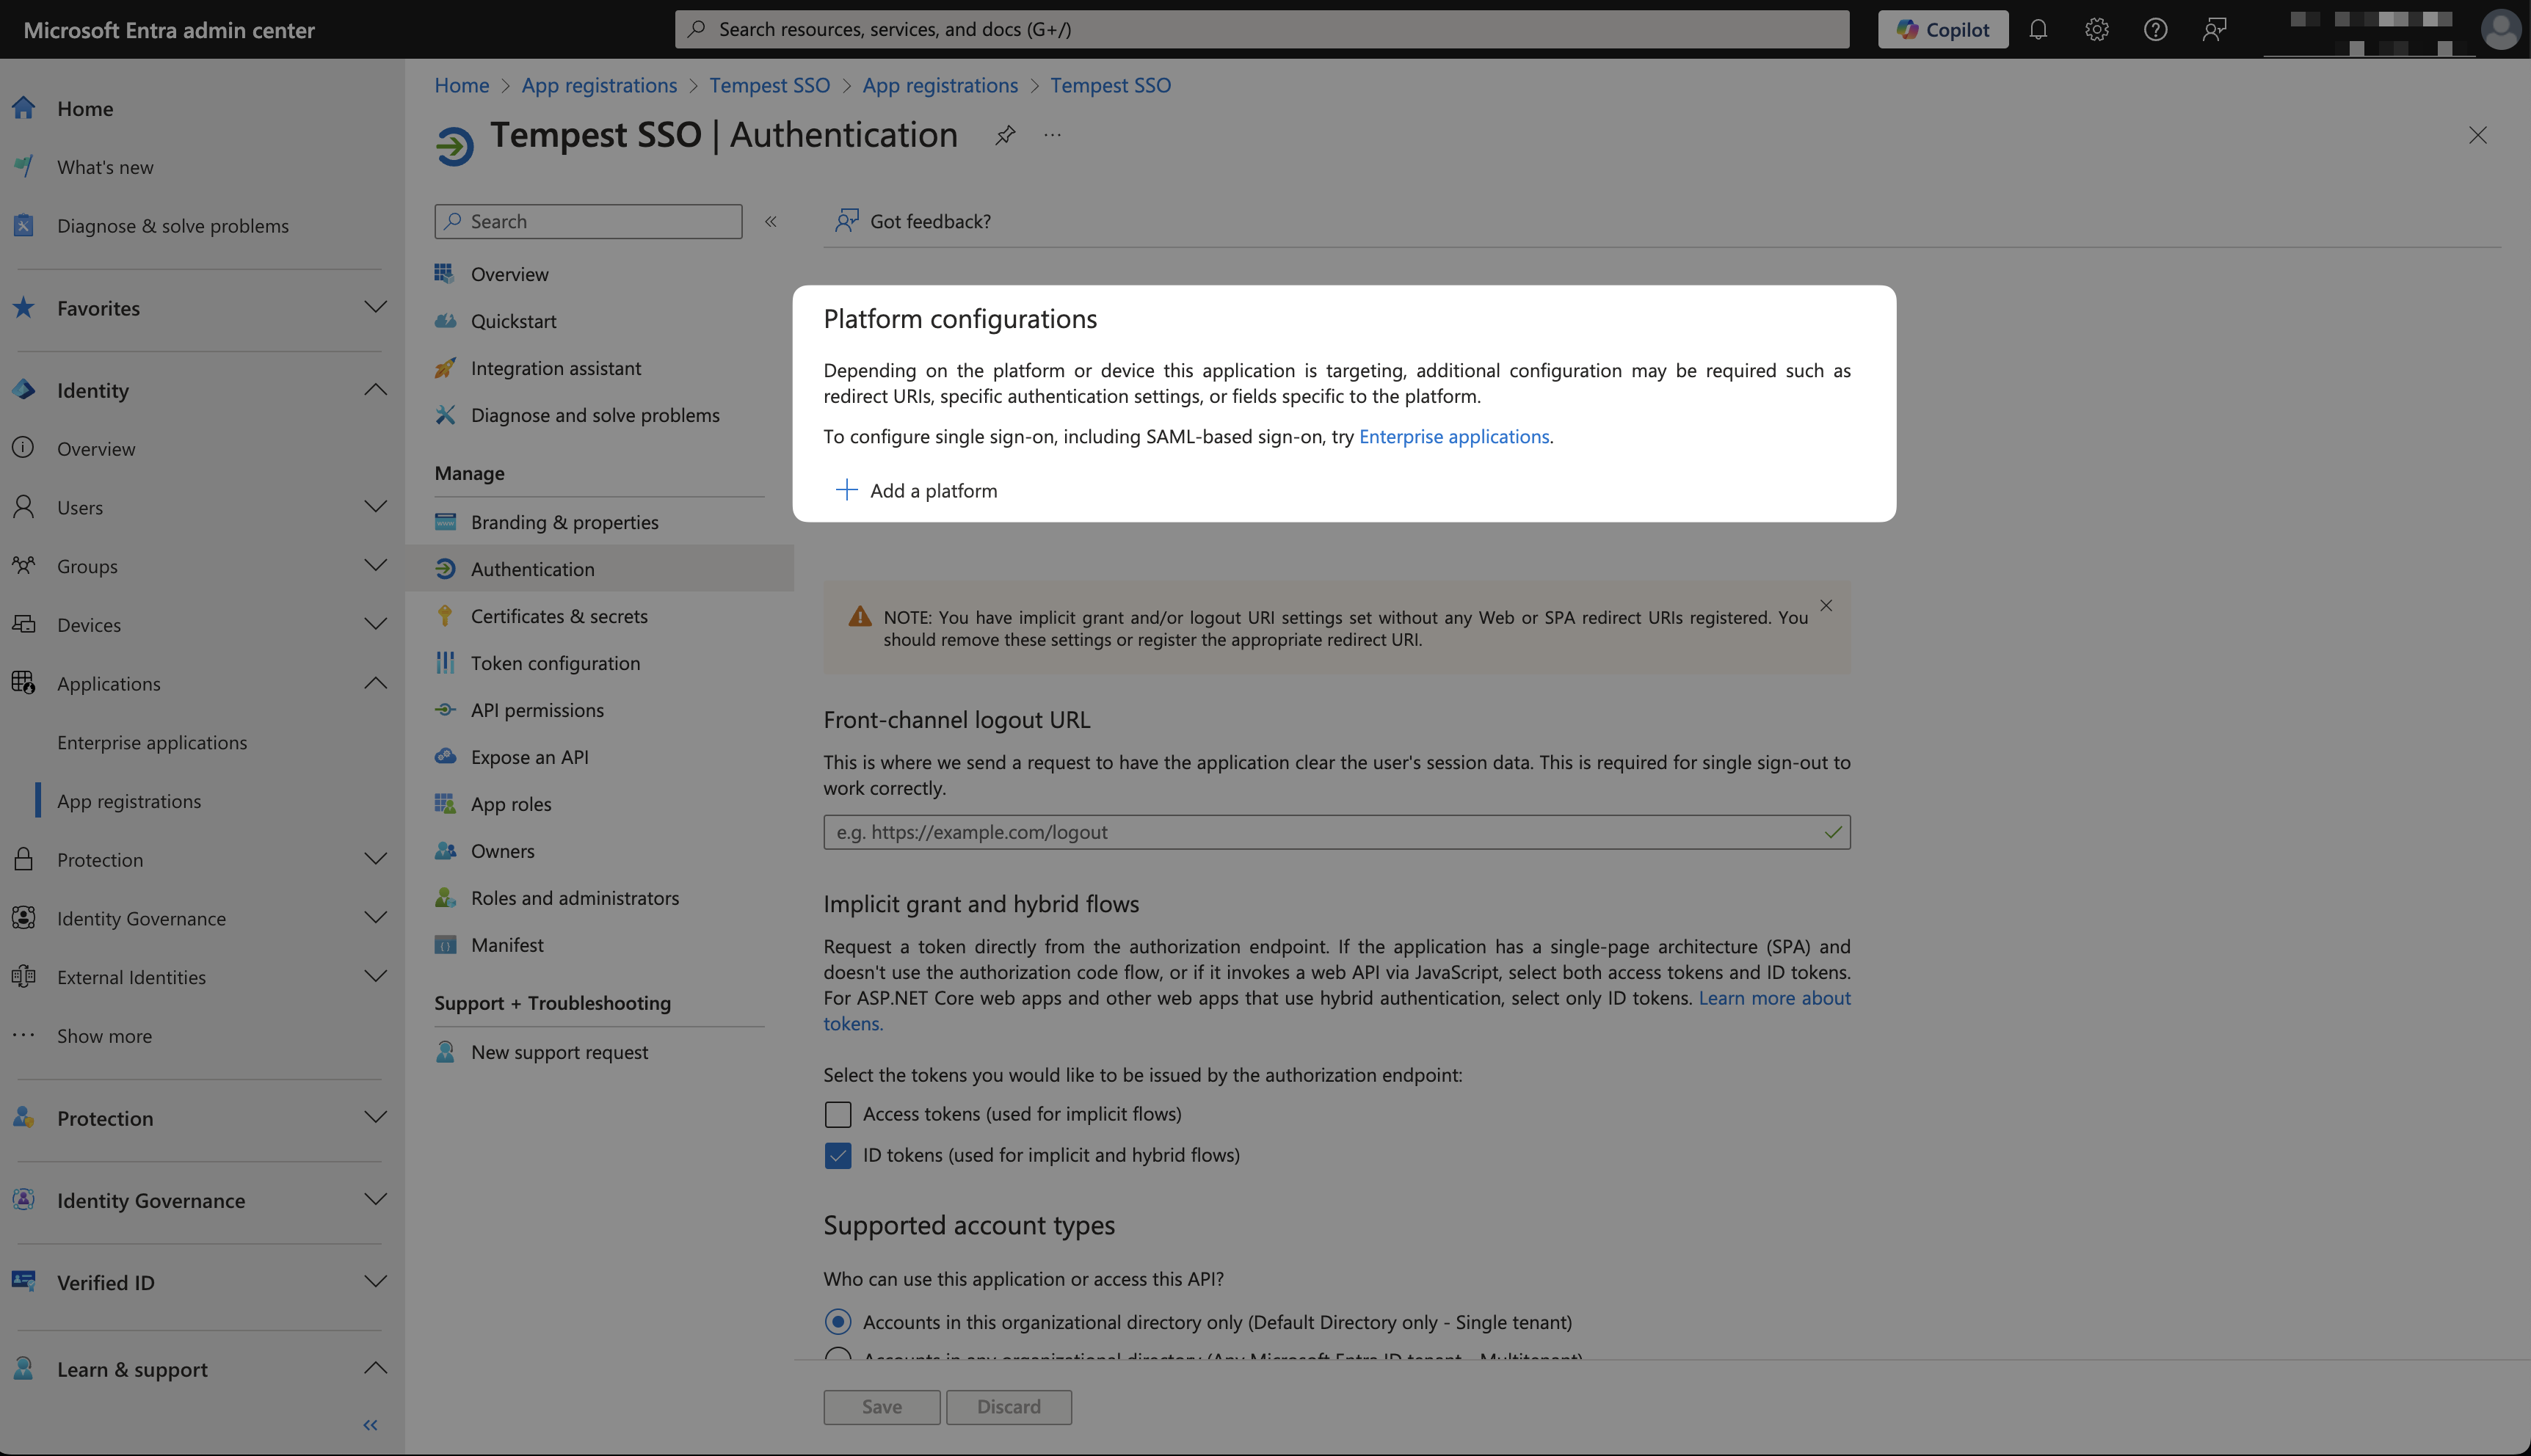Collapse the Identity section
2531x1456 pixels.
(375, 390)
